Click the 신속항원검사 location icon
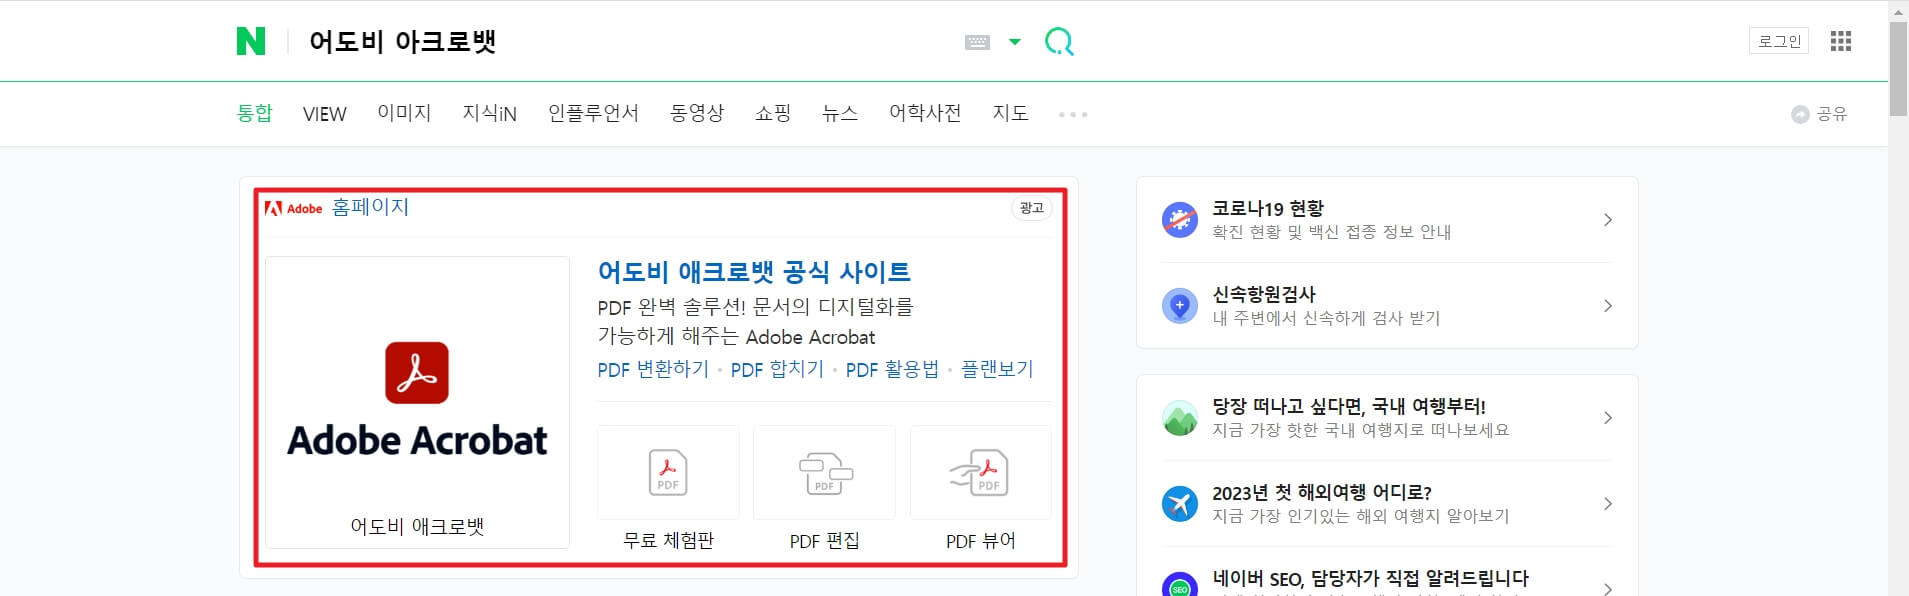 [1180, 306]
